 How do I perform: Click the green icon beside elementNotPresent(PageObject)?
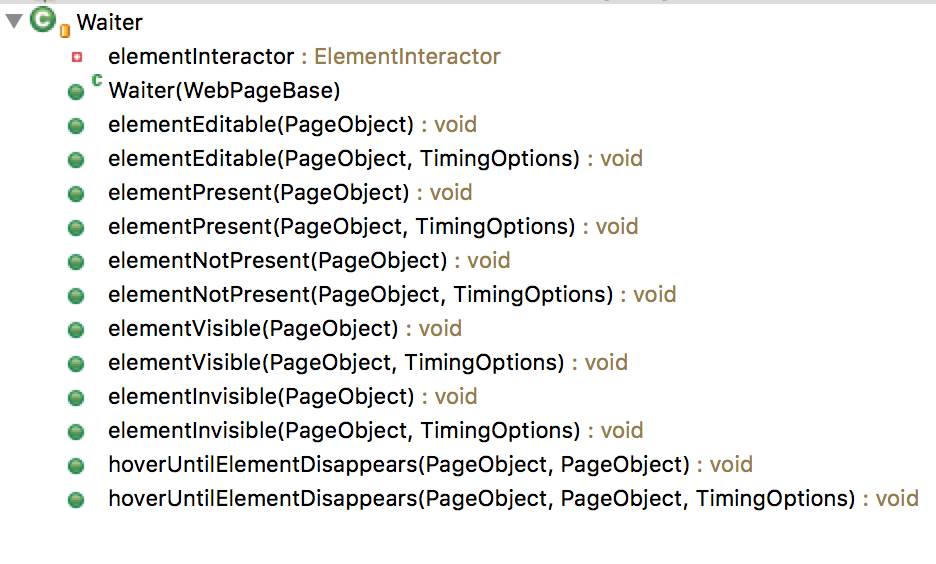point(76,262)
